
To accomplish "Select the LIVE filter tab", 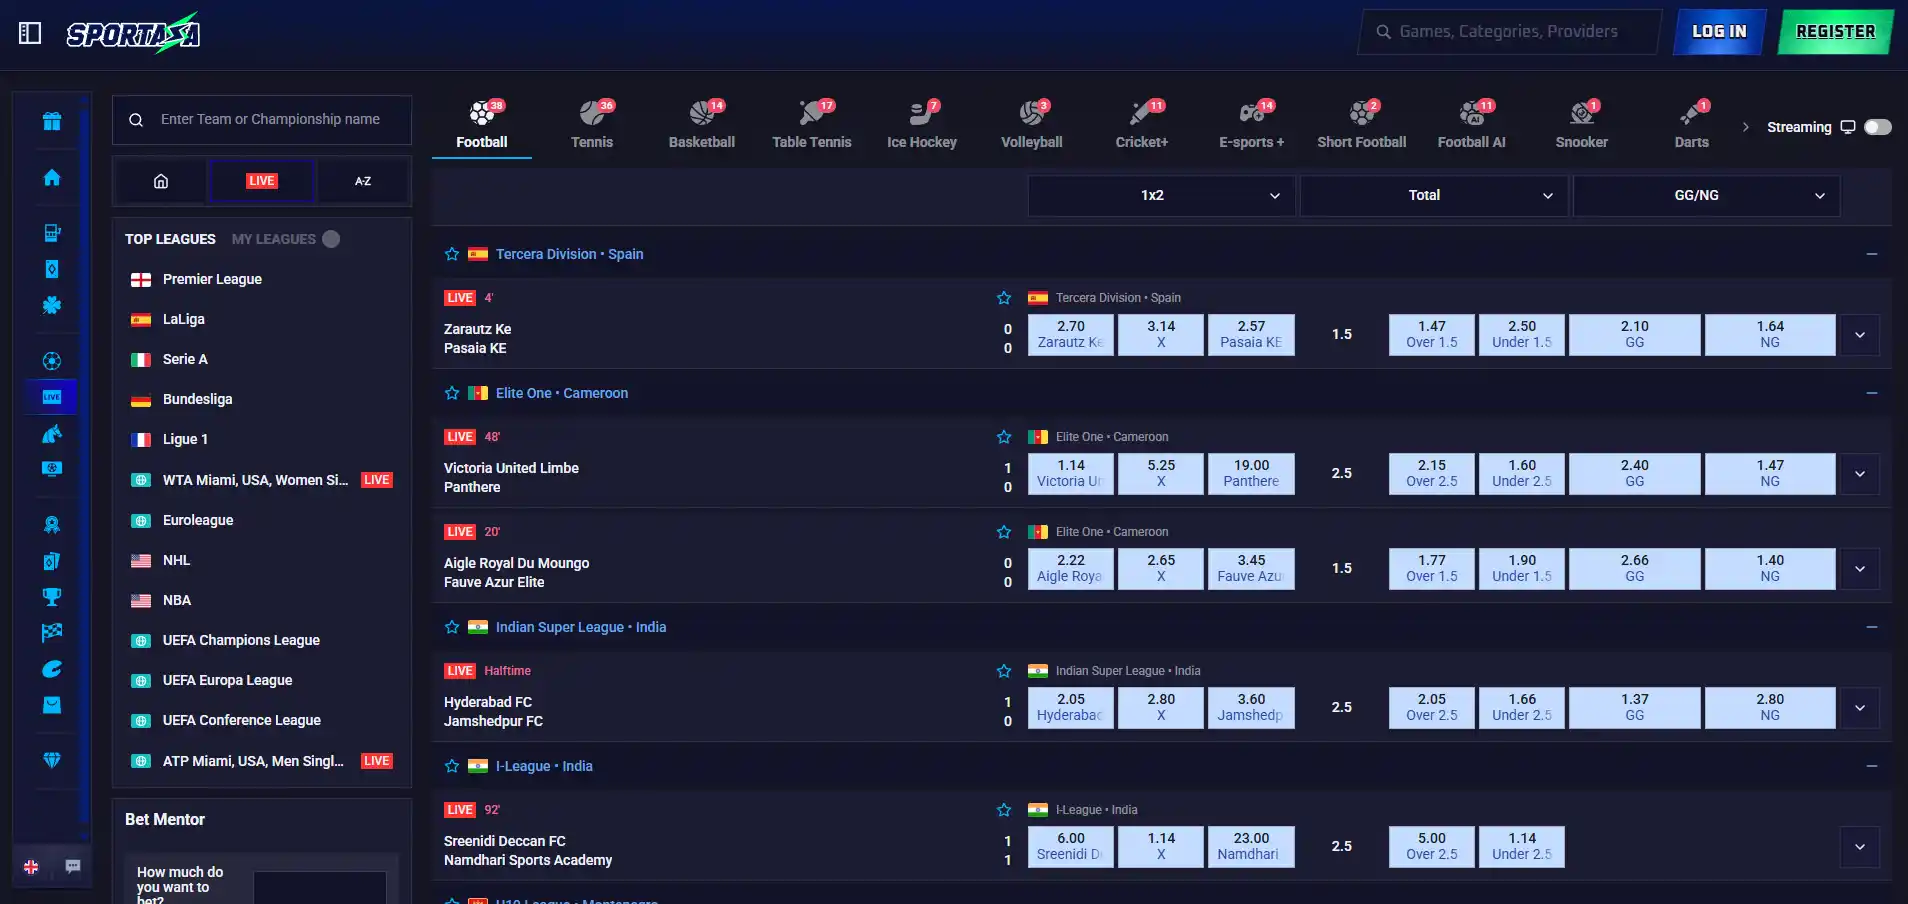I will (262, 181).
